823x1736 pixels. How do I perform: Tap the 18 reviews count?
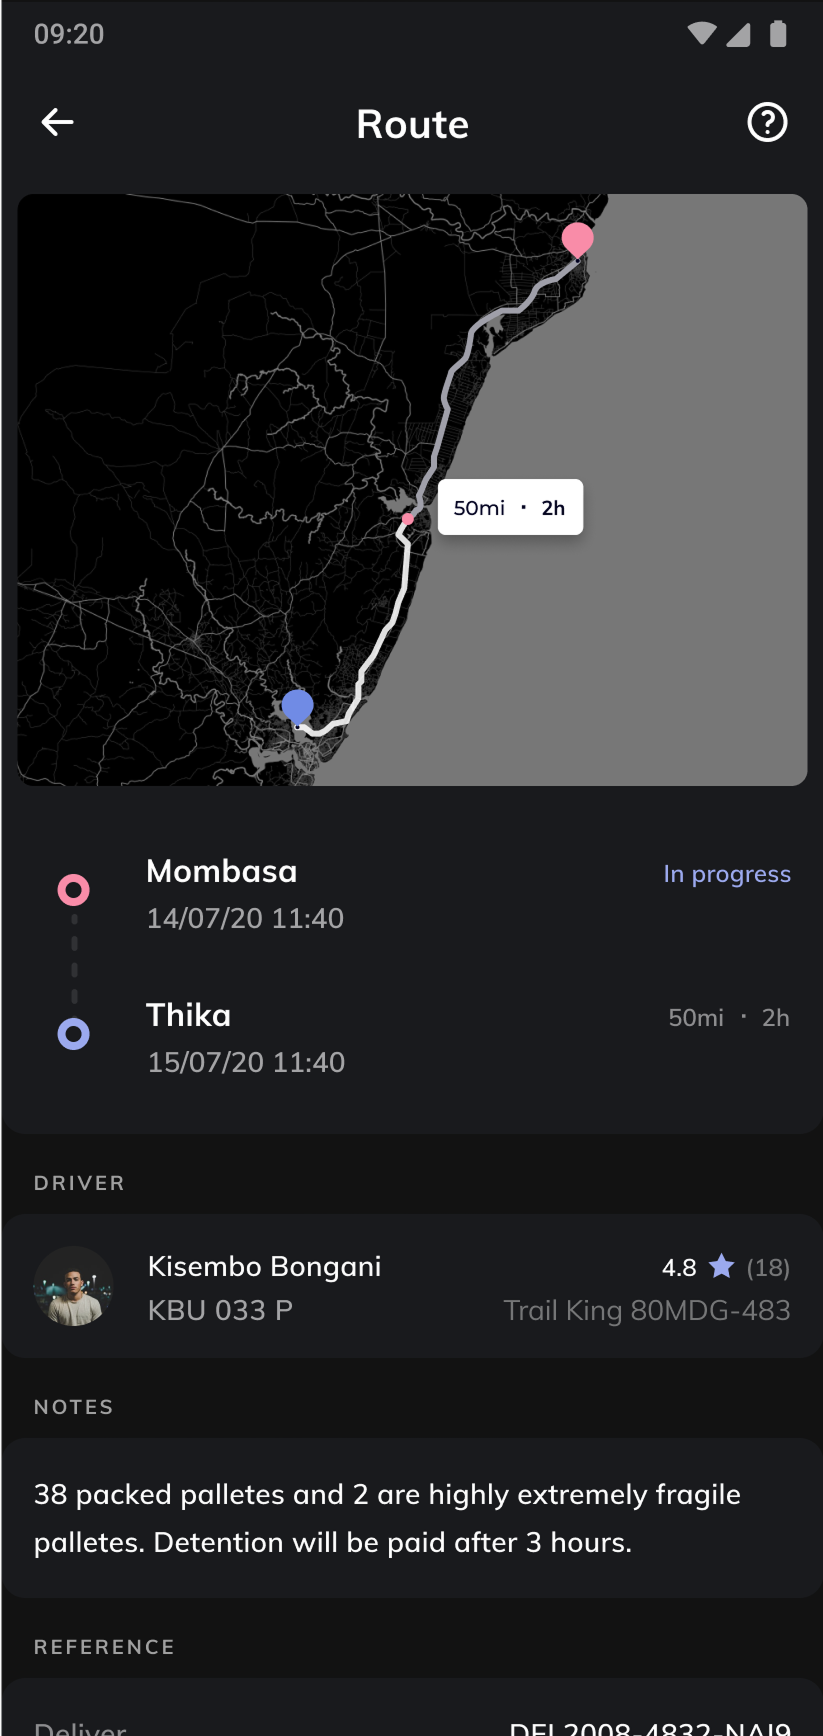(768, 1268)
